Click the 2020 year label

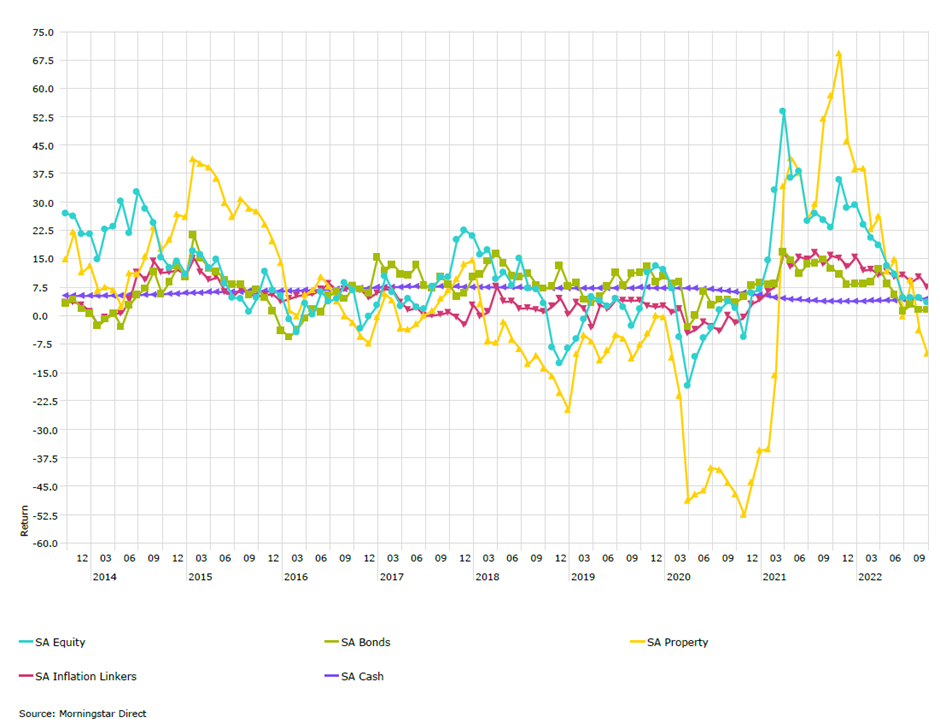[x=679, y=577]
